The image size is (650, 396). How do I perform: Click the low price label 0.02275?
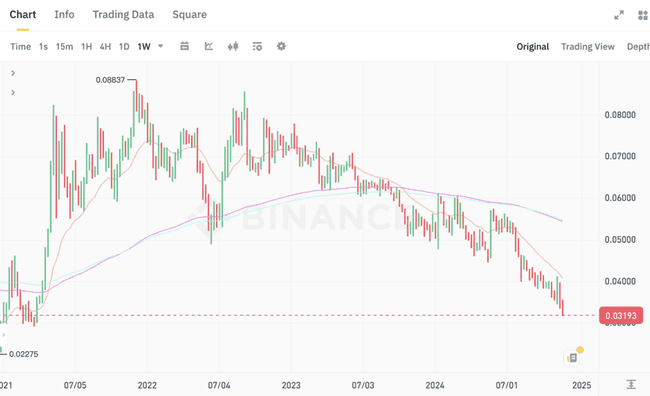(24, 354)
